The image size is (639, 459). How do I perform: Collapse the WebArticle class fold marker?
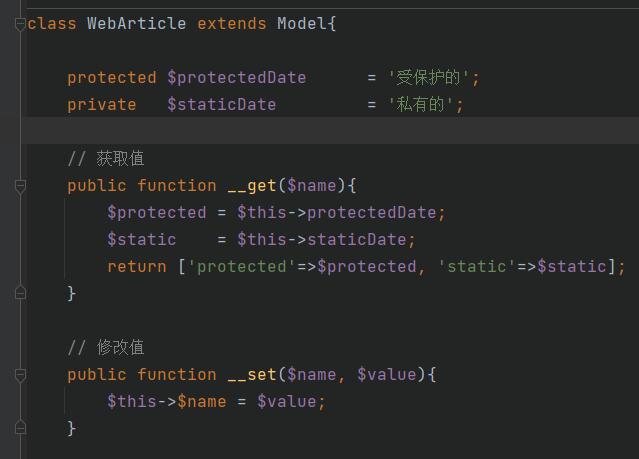coord(20,23)
